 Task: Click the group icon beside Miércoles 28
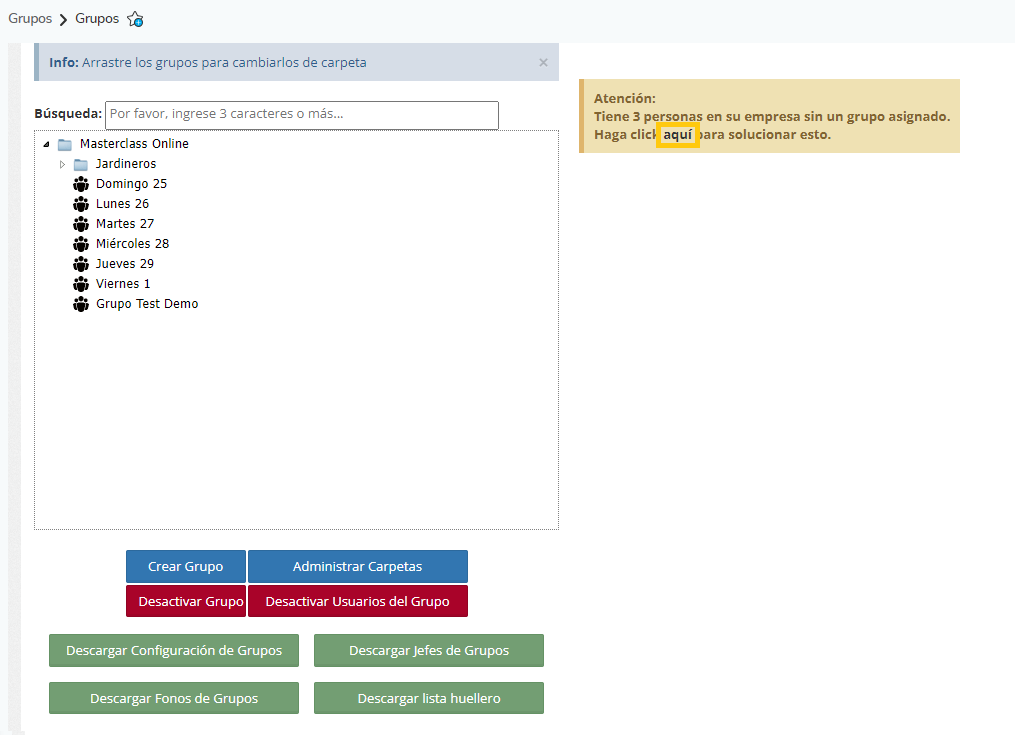[81, 244]
